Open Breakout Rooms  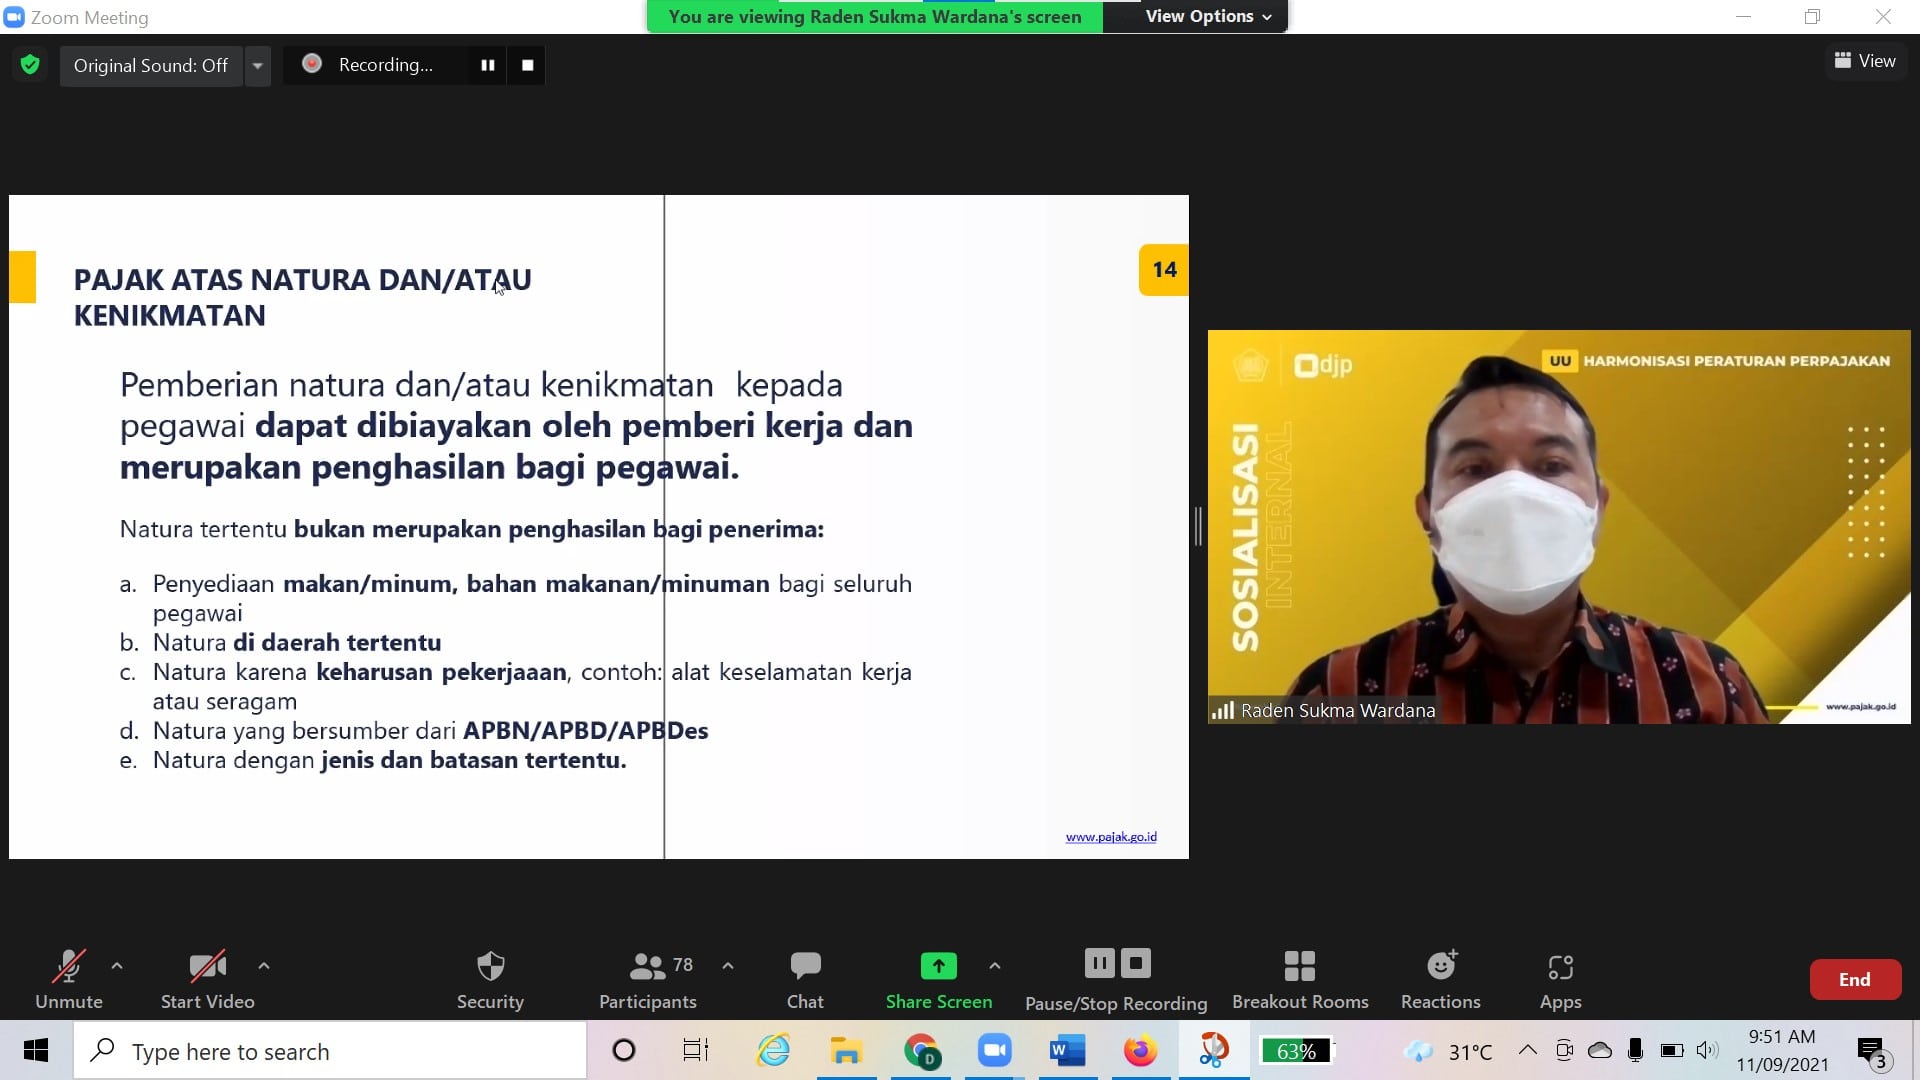(x=1299, y=979)
